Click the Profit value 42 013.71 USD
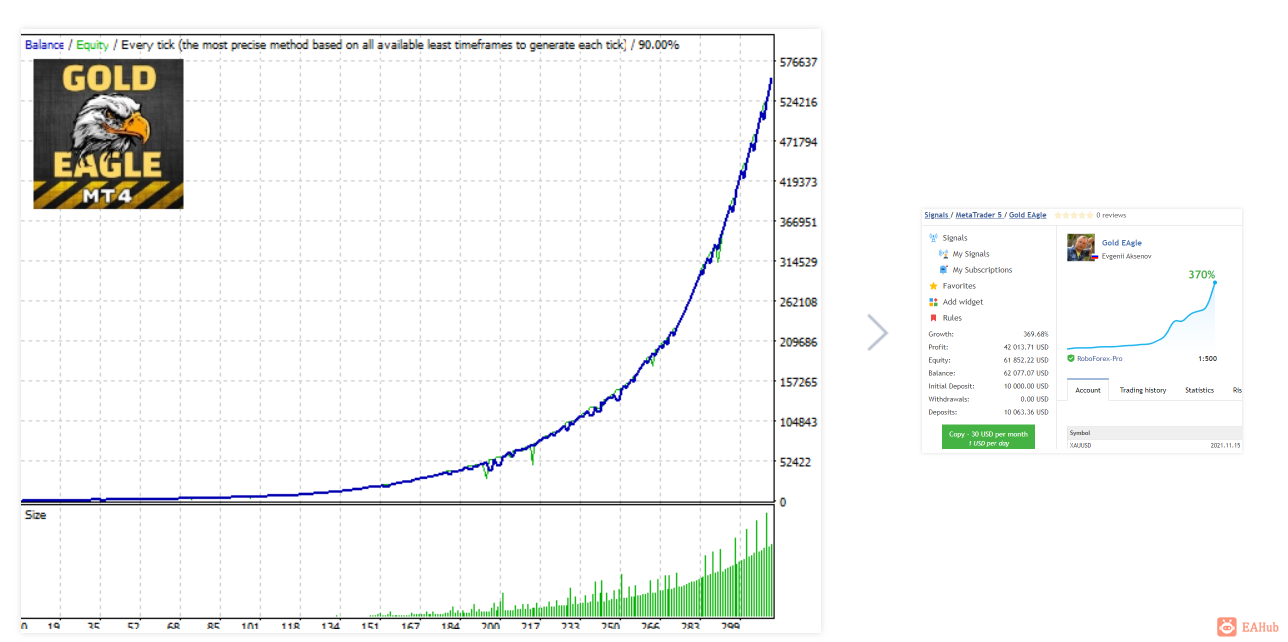The height and width of the screenshot is (642, 1288). point(1026,347)
